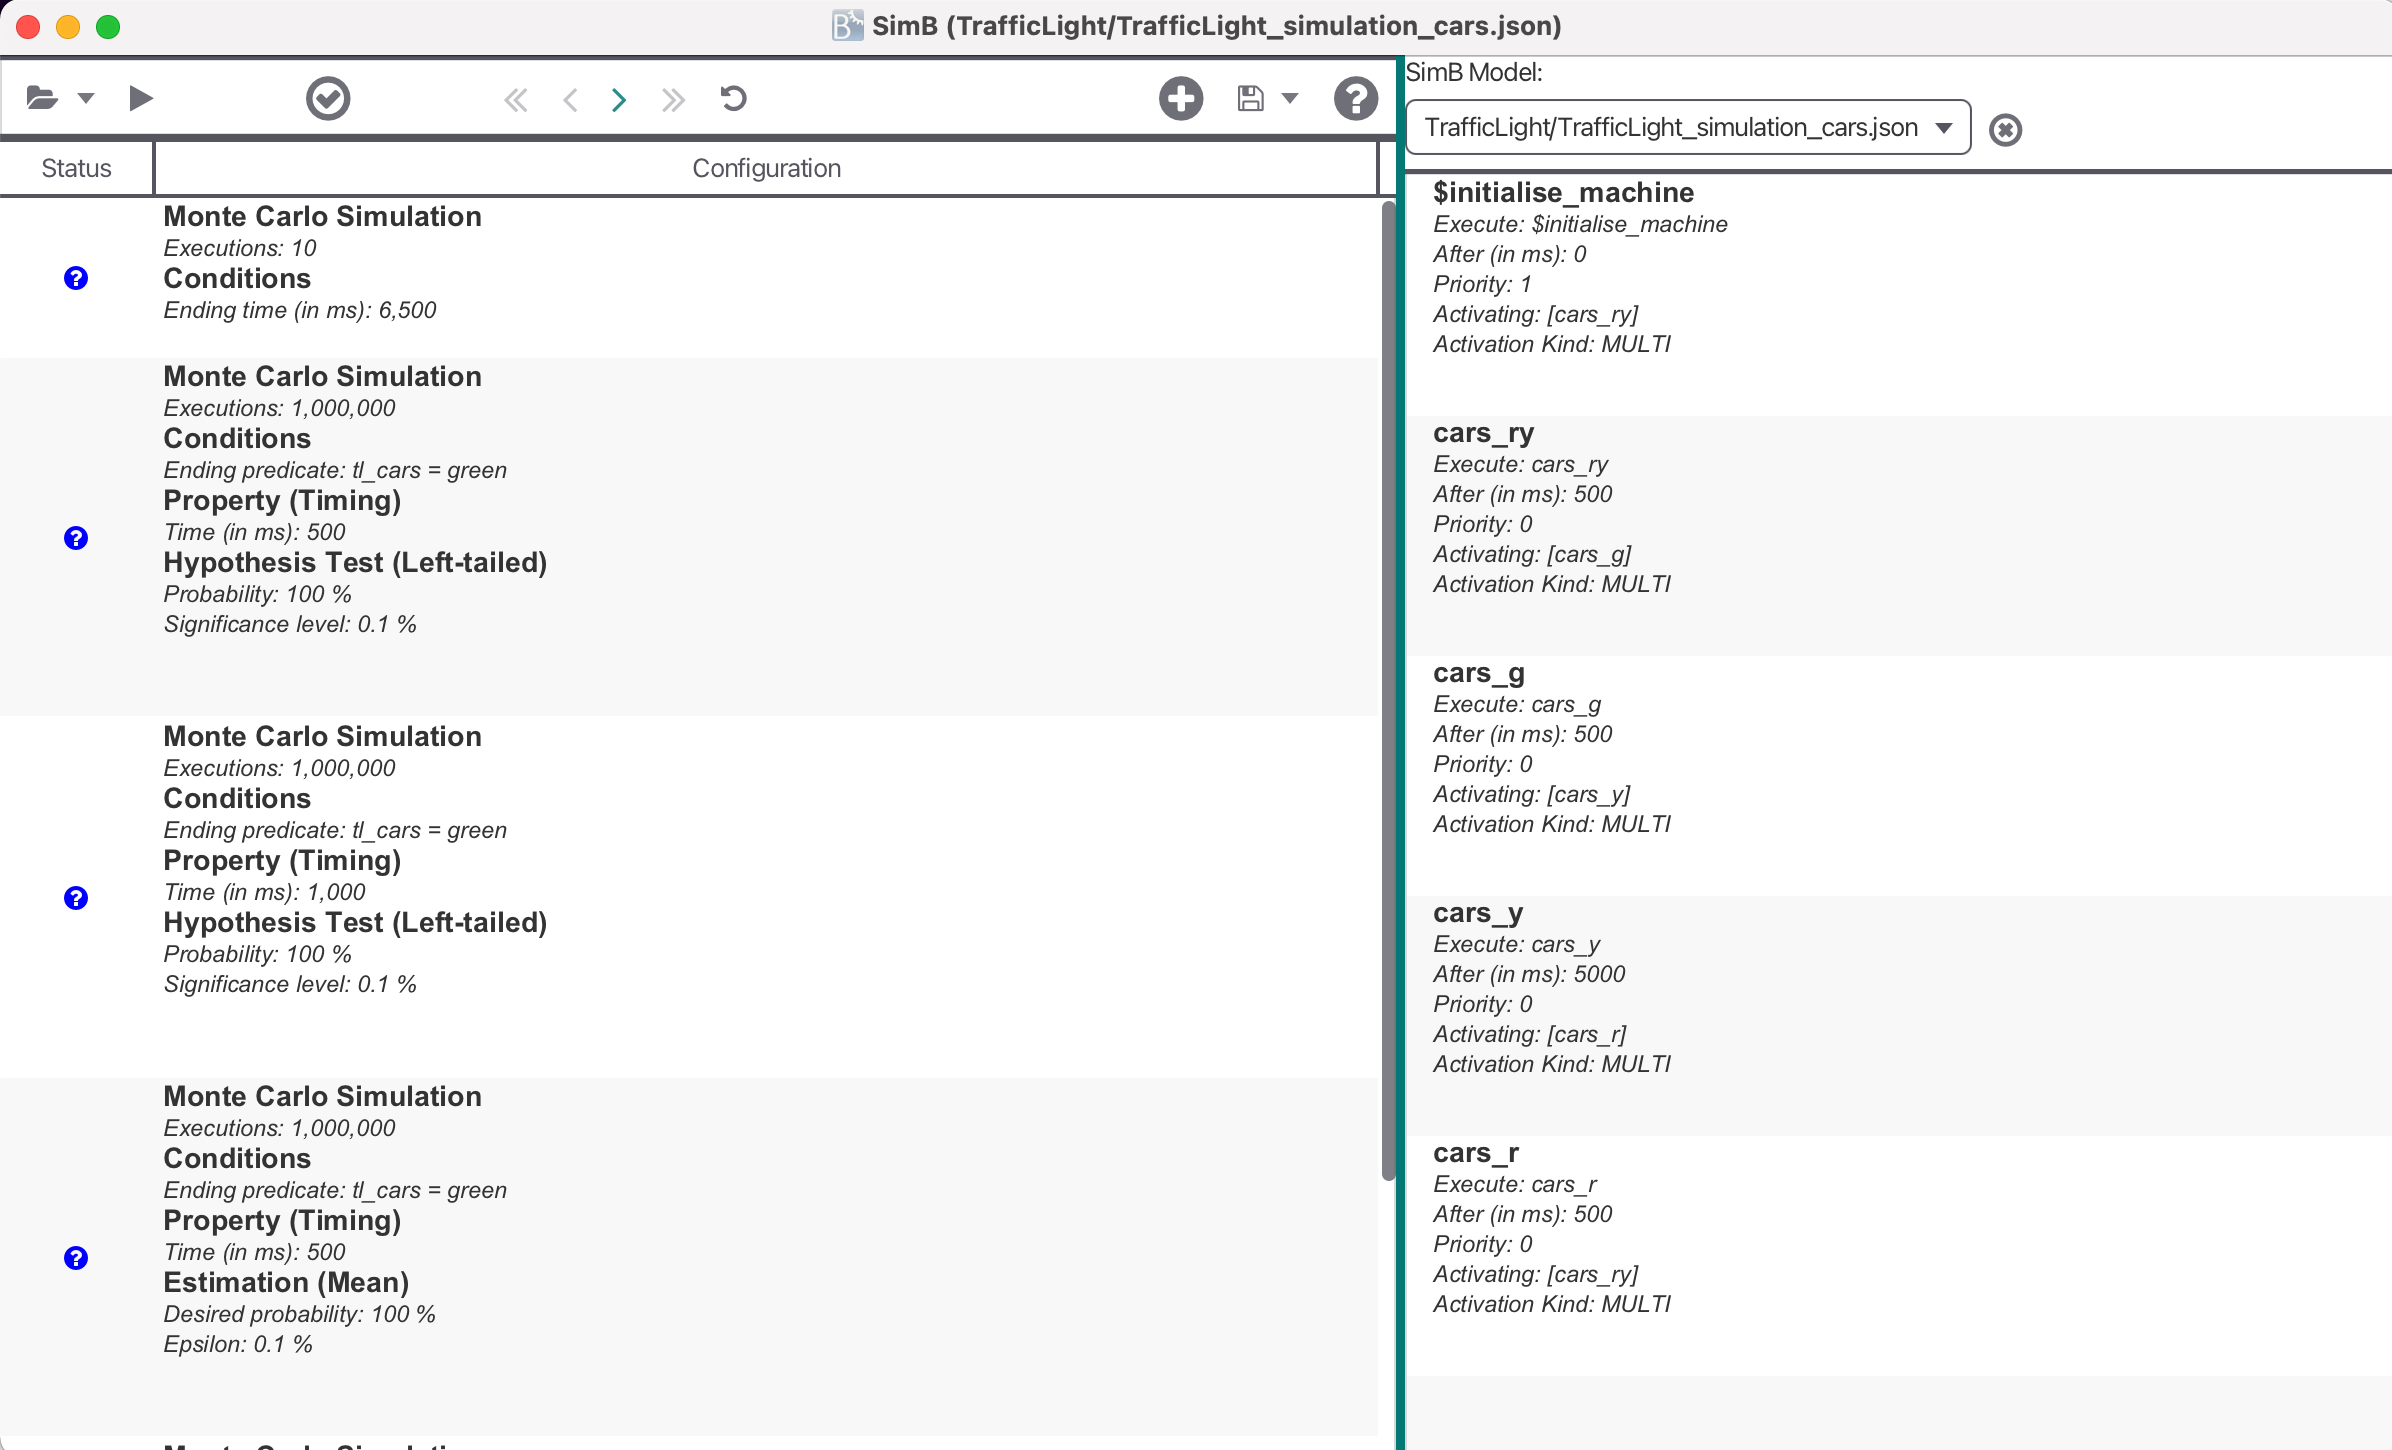Add new simulation with plus icon

pos(1180,98)
